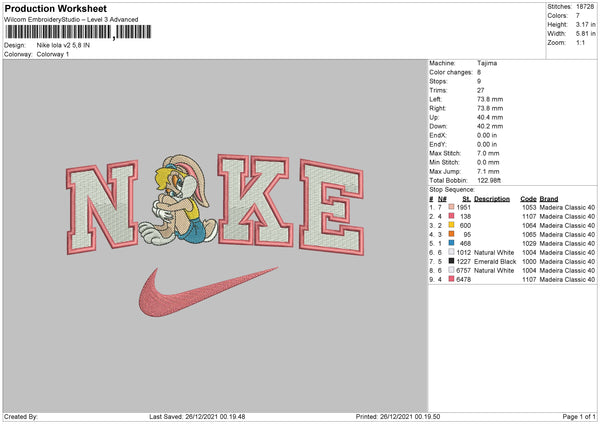Click the 'N#' column header
Viewport: 600px width, 424px height.
pyautogui.click(x=442, y=199)
